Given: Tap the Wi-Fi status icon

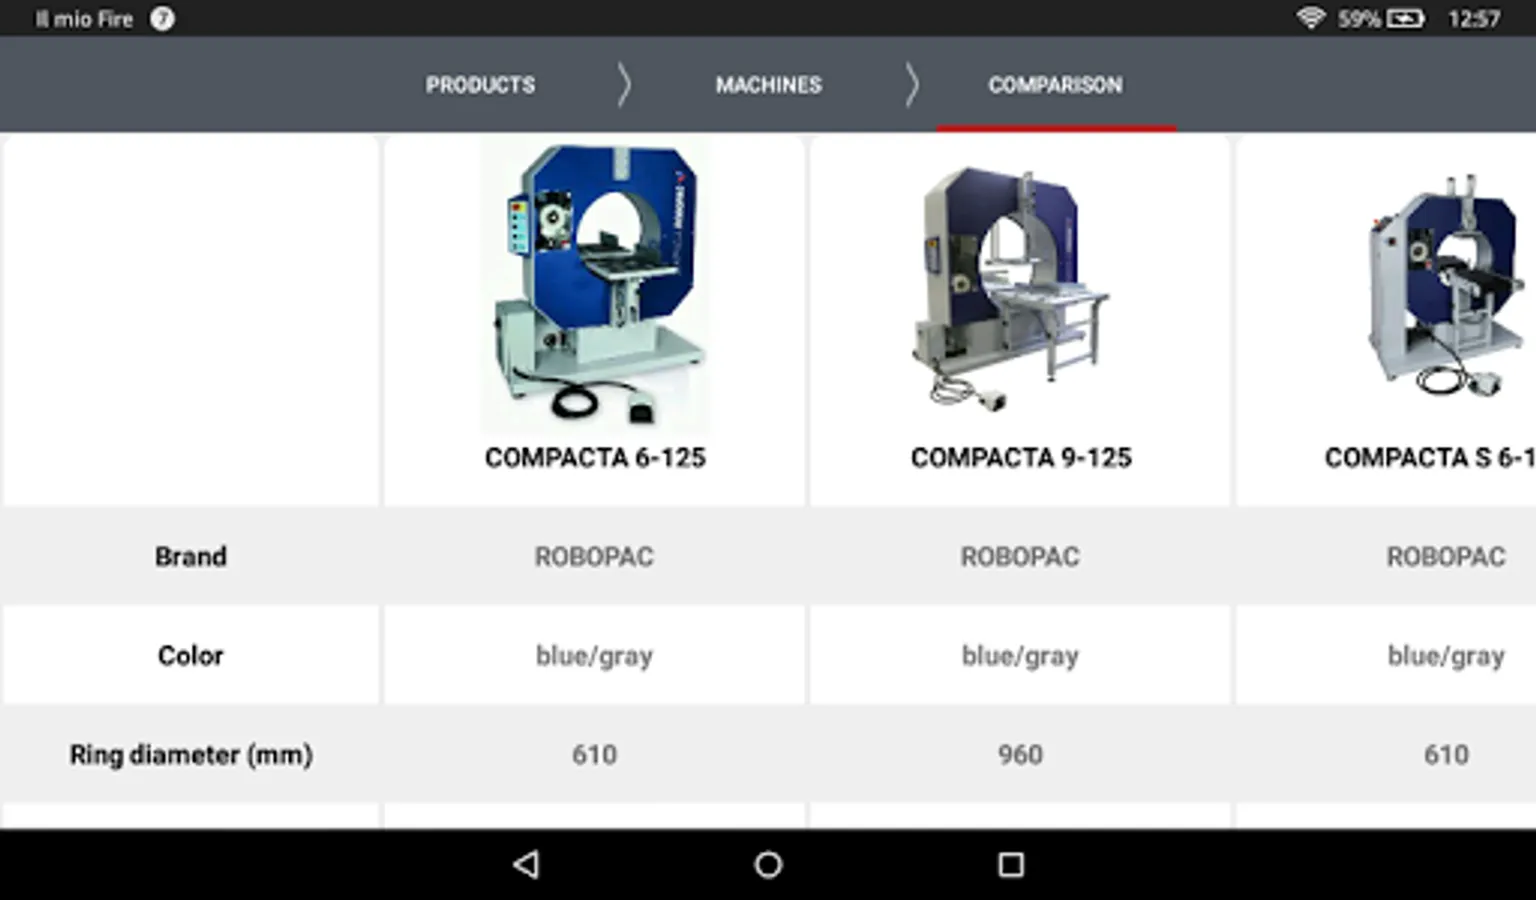Looking at the screenshot, I should (x=1310, y=18).
